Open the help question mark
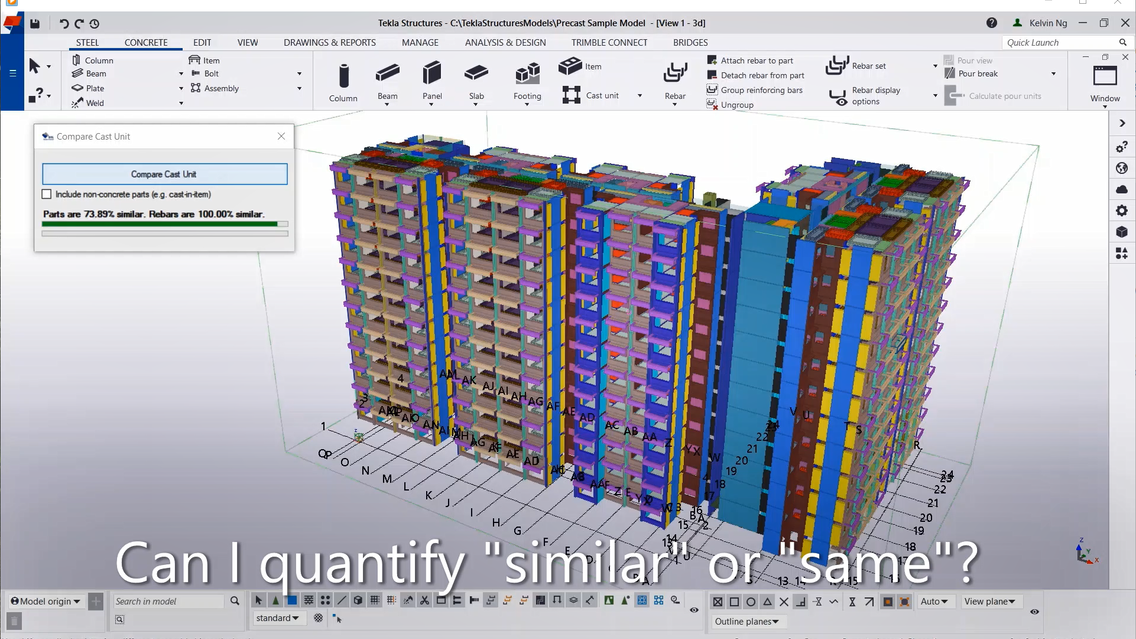Screen dimensions: 1136x639 pos(991,23)
